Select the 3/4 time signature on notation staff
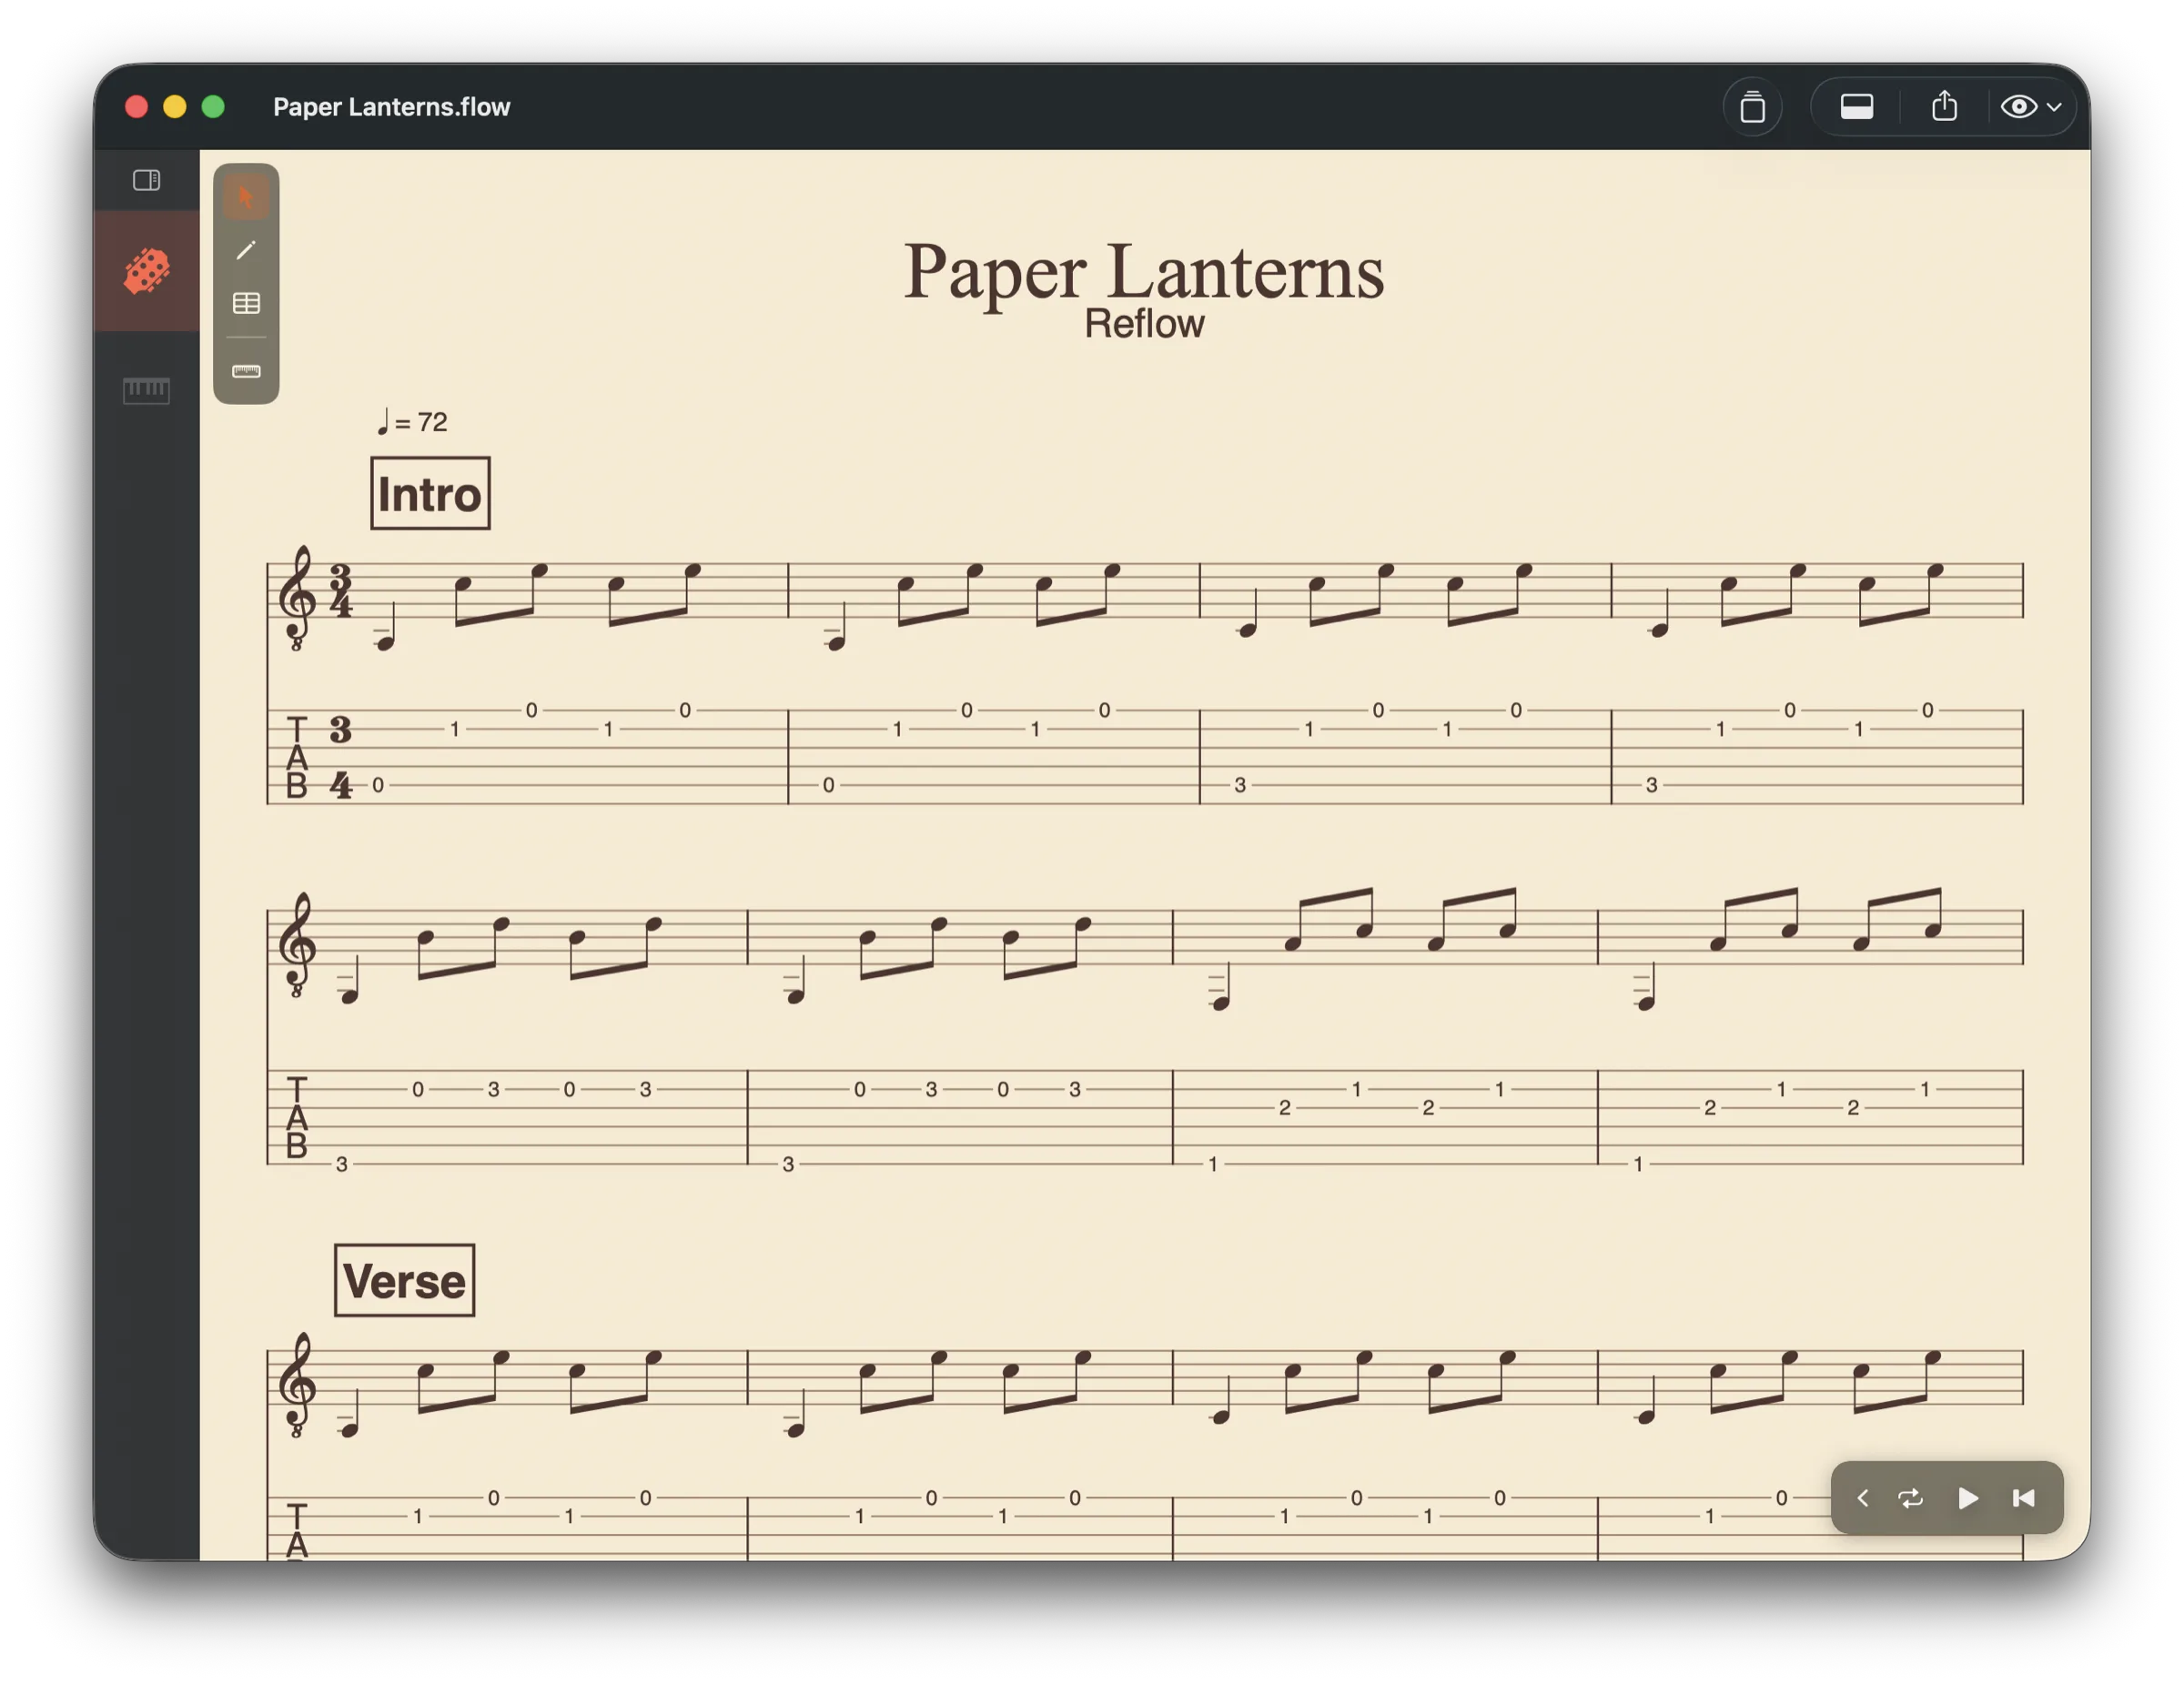 [341, 591]
